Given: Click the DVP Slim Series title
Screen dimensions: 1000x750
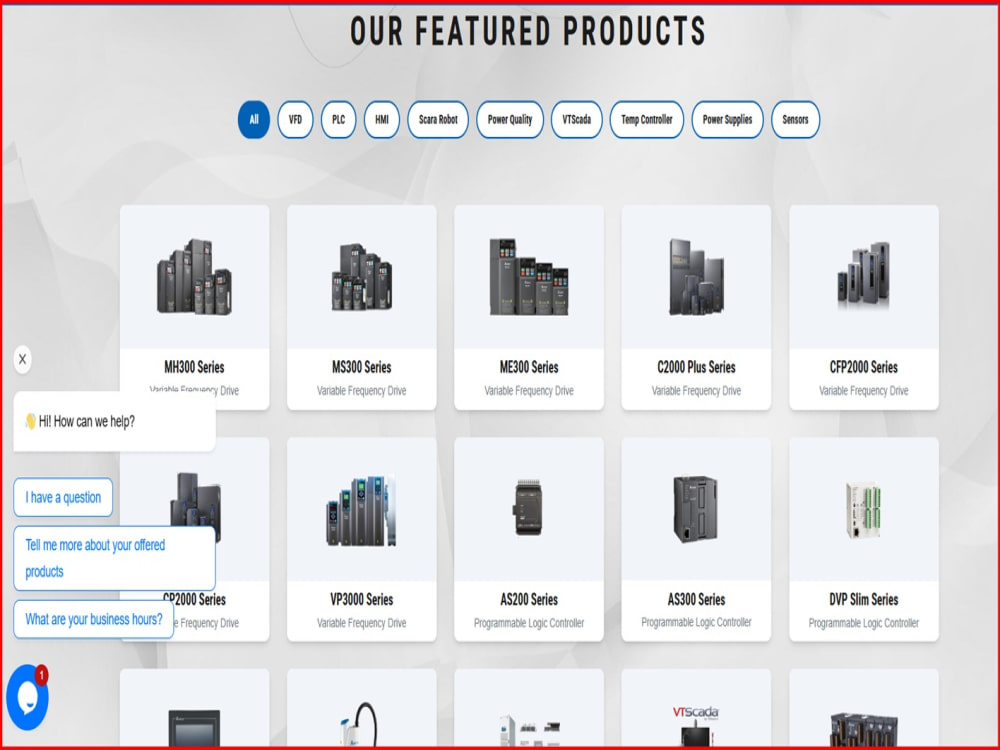Looking at the screenshot, I should pyautogui.click(x=864, y=599).
